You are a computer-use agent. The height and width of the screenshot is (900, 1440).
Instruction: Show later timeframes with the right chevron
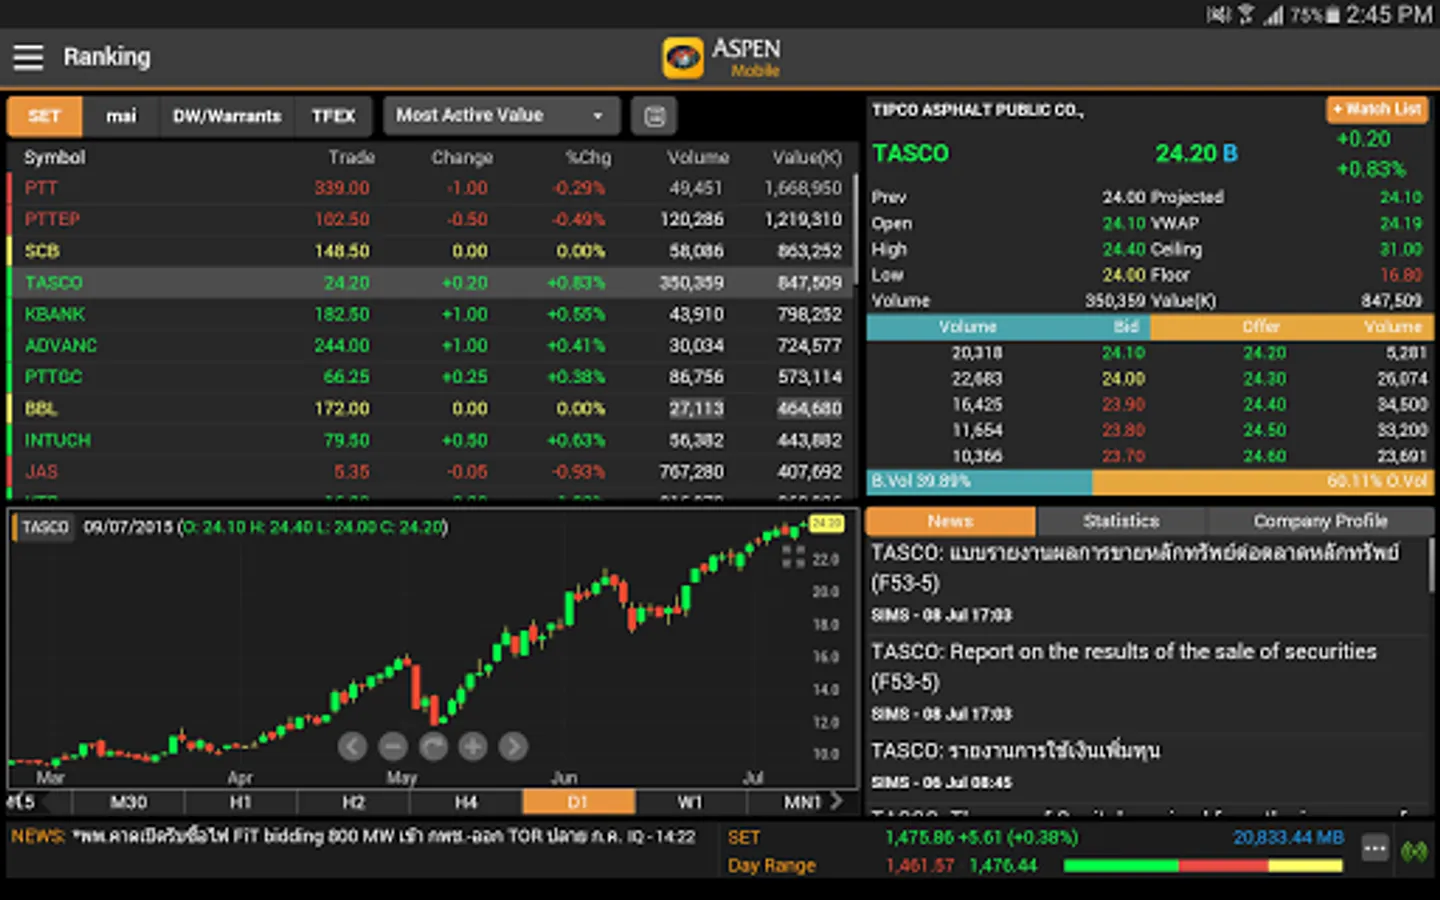(837, 801)
